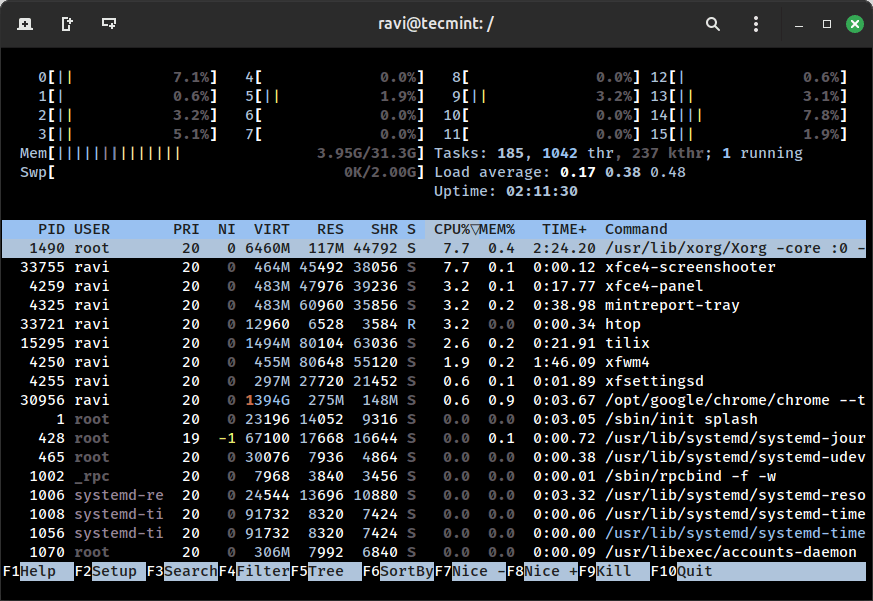The width and height of the screenshot is (873, 601).
Task: Select the htop process row
Action: tap(434, 324)
